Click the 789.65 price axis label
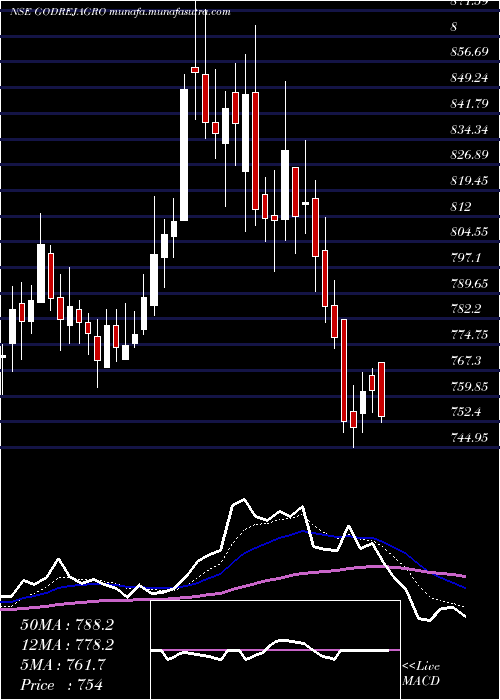The image size is (500, 700). [469, 283]
